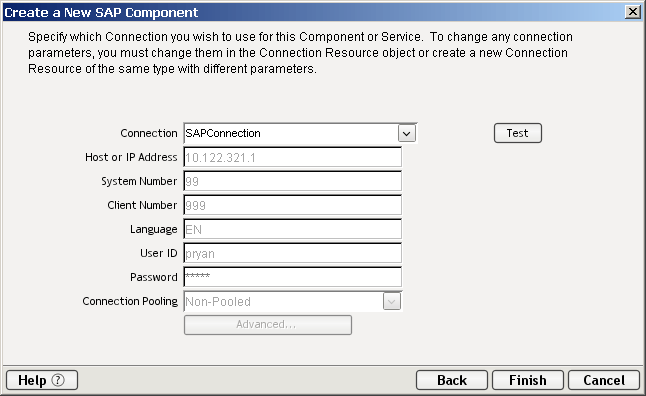This screenshot has height=396, width=646.
Task: Cancel the new SAP component dialog
Action: 604,380
